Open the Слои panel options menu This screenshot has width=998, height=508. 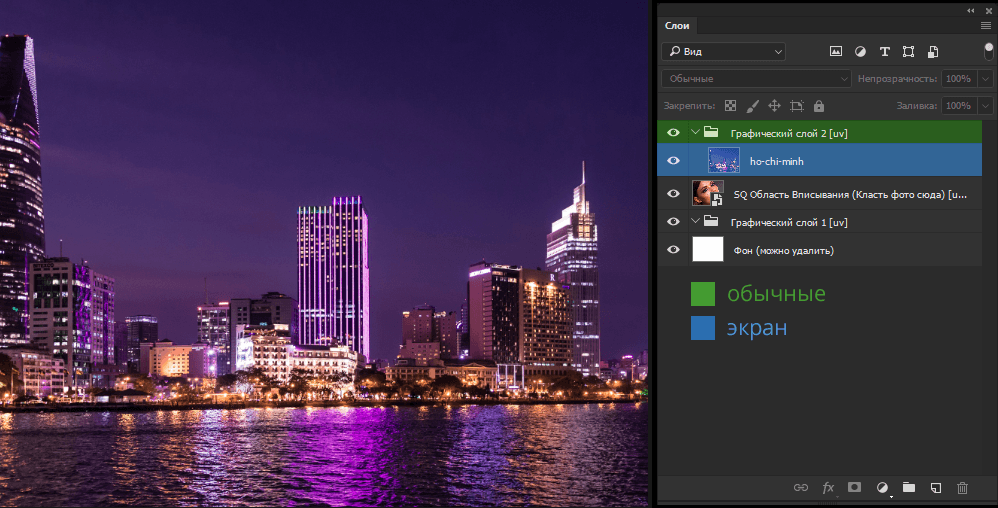pyautogui.click(x=985, y=26)
